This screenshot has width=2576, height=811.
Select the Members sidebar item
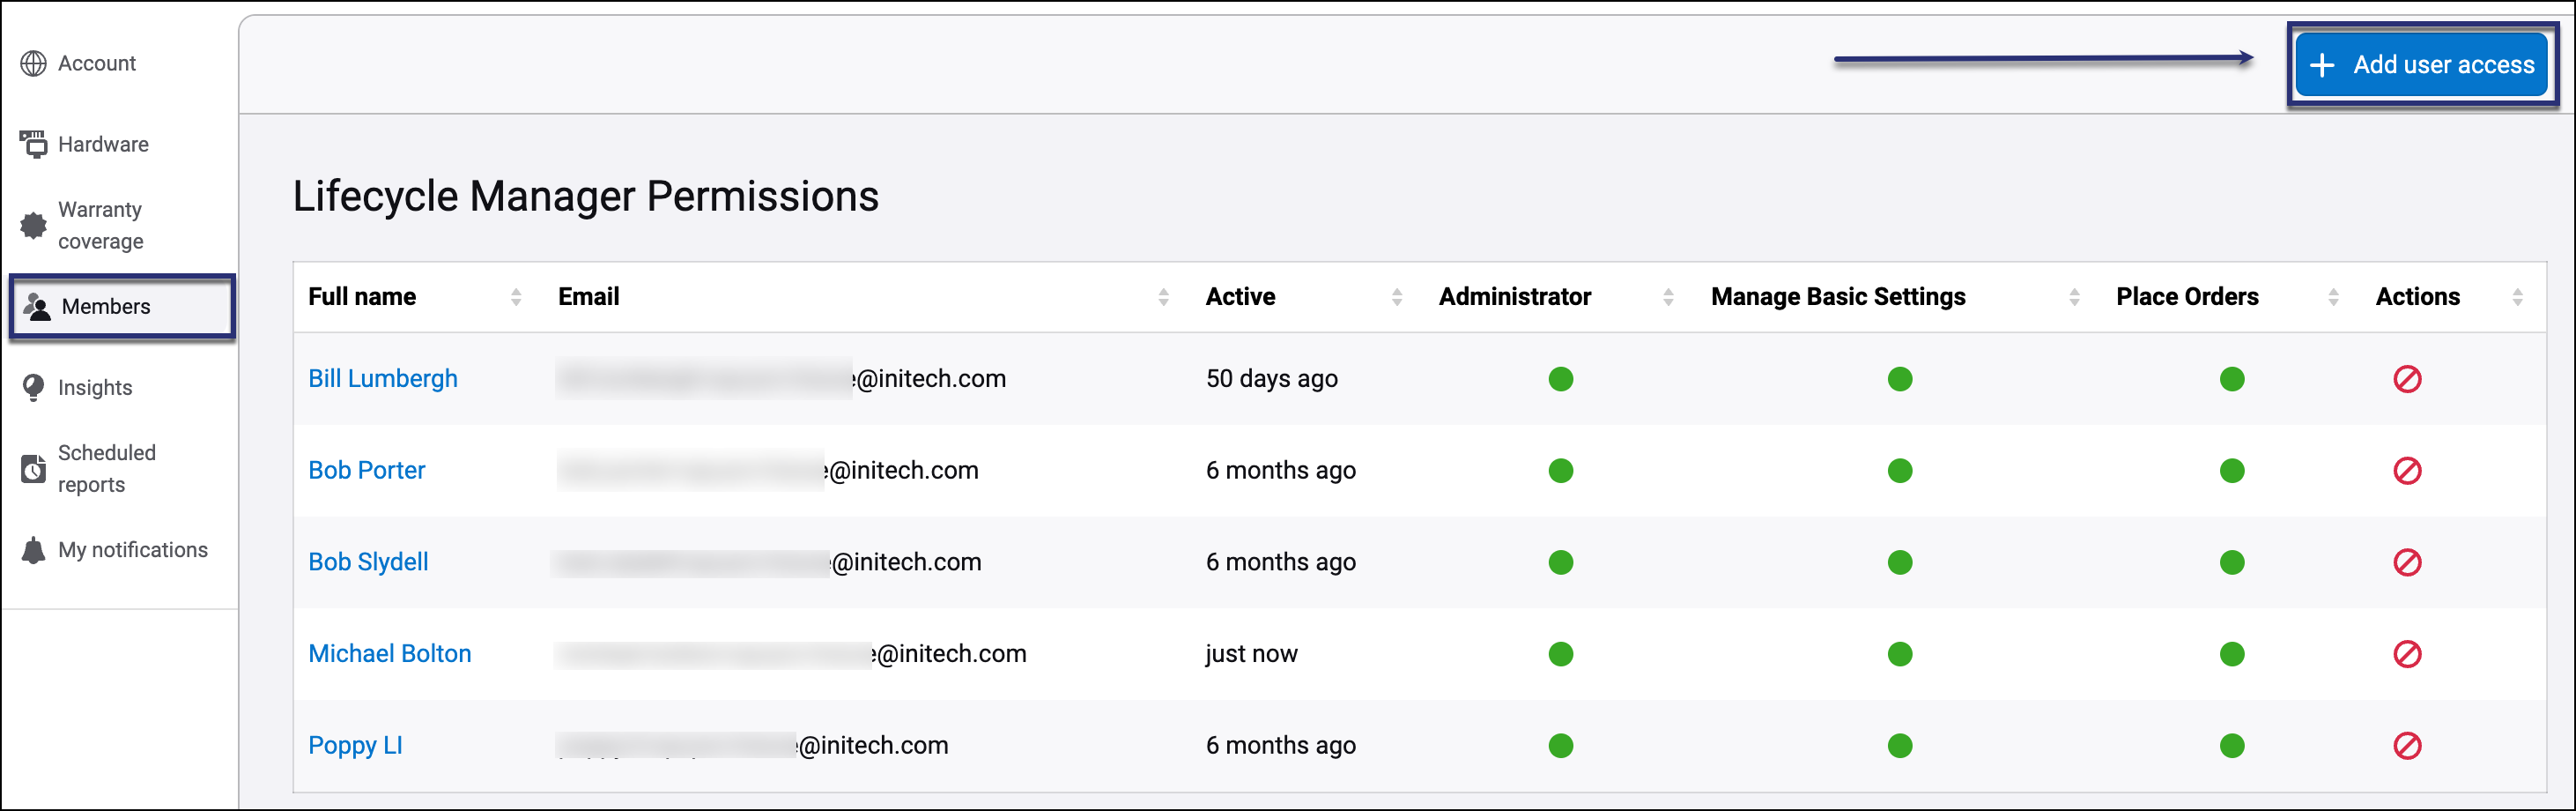(x=122, y=307)
